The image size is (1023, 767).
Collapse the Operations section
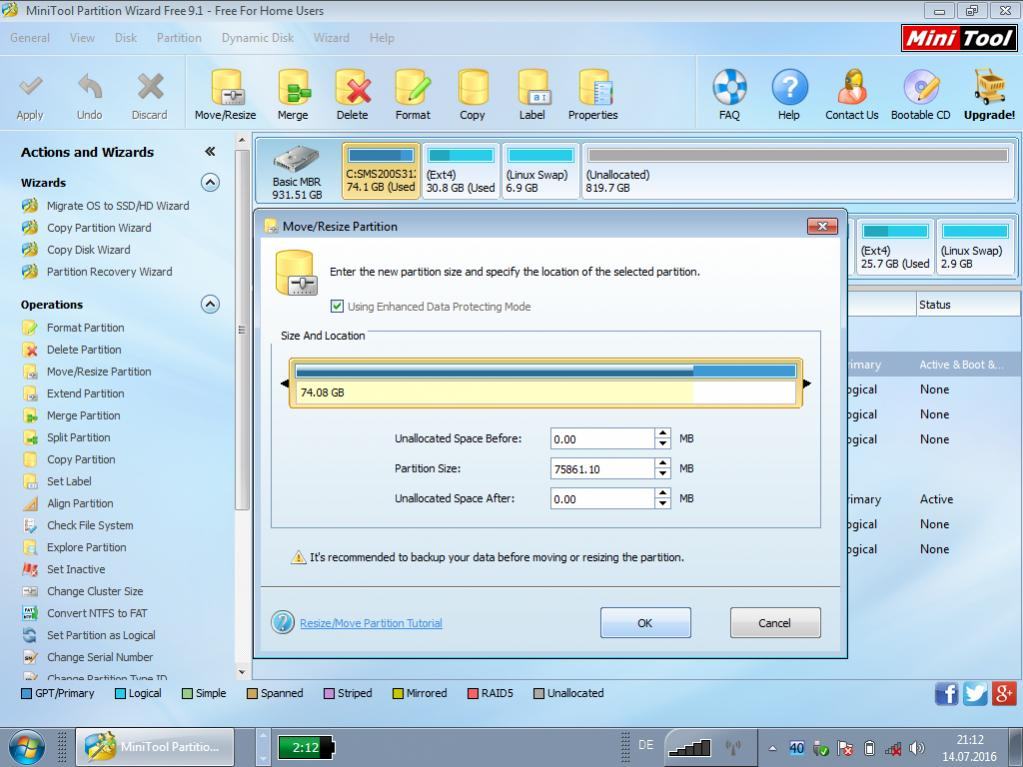point(210,305)
